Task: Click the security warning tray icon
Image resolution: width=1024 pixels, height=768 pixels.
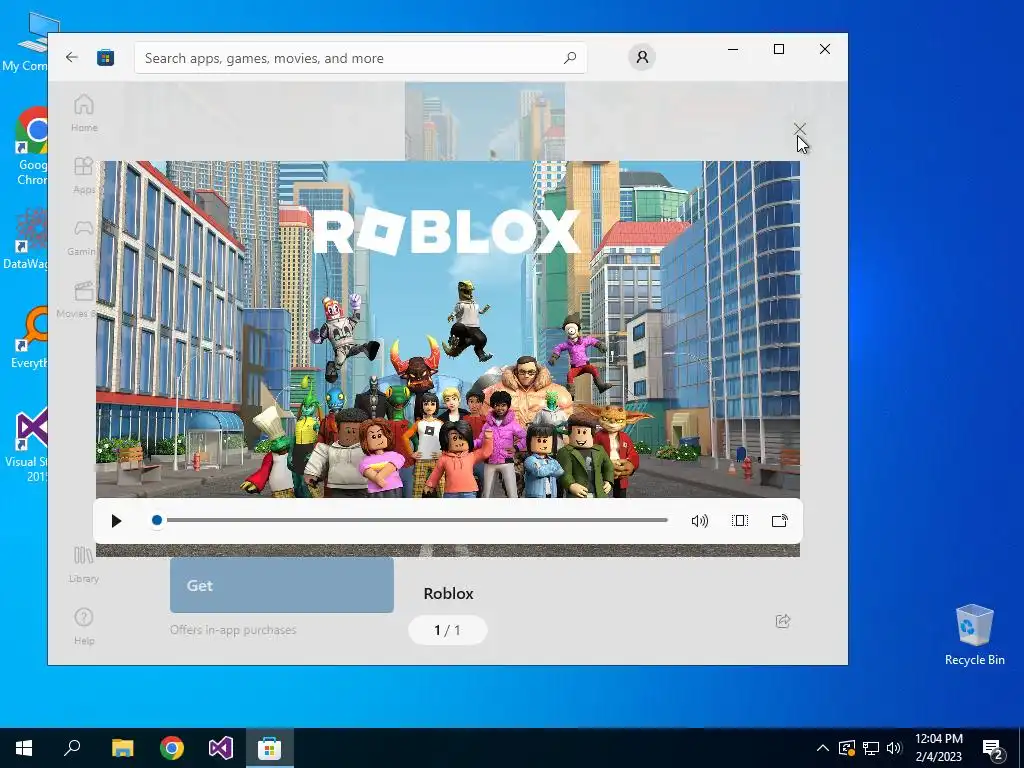Action: (847, 748)
